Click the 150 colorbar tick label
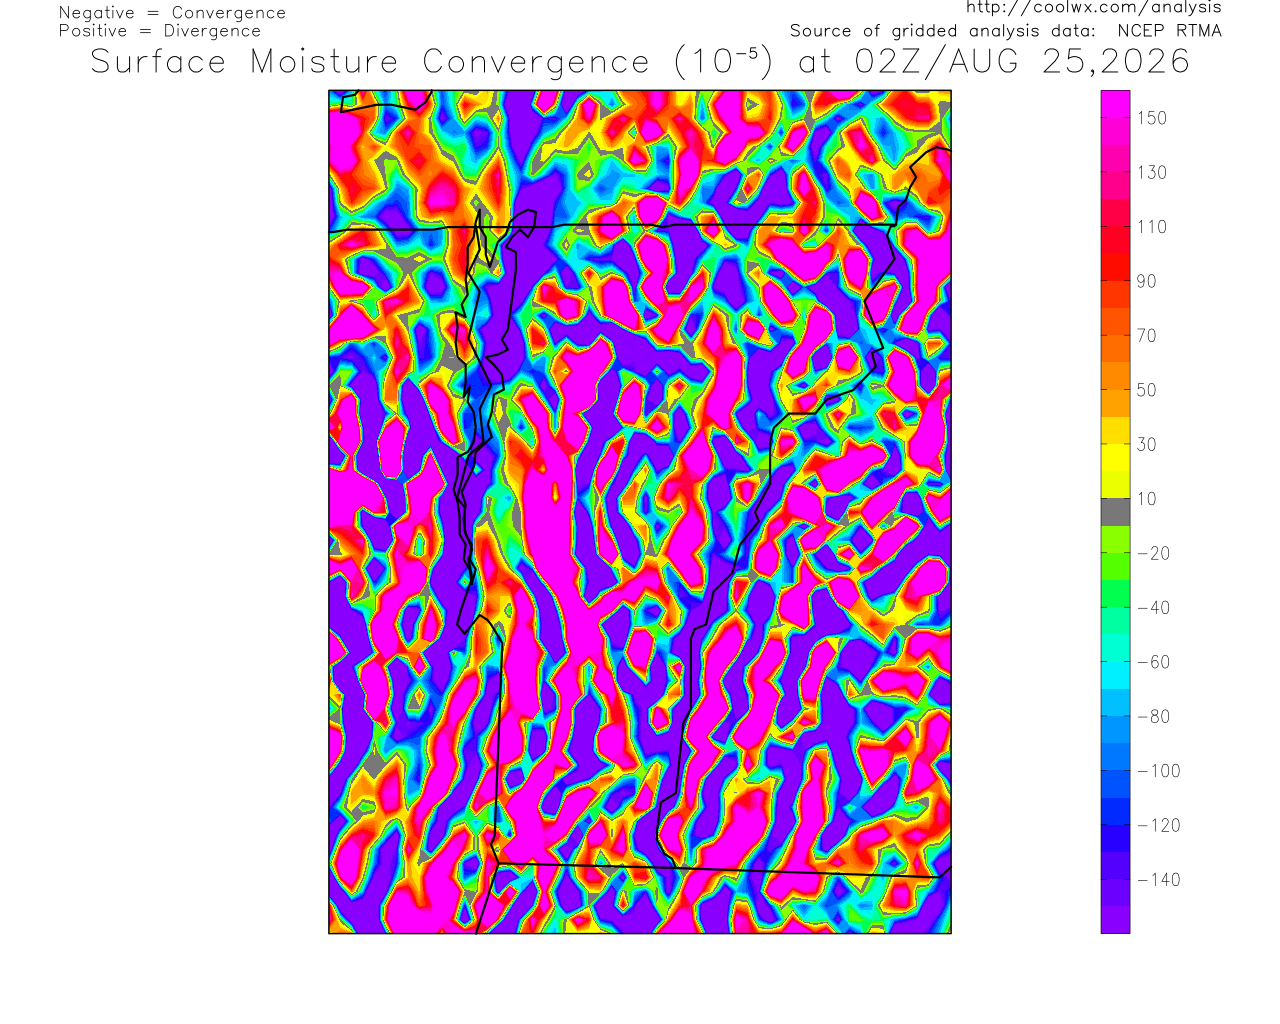The width and height of the screenshot is (1280, 1024). click(x=1152, y=118)
